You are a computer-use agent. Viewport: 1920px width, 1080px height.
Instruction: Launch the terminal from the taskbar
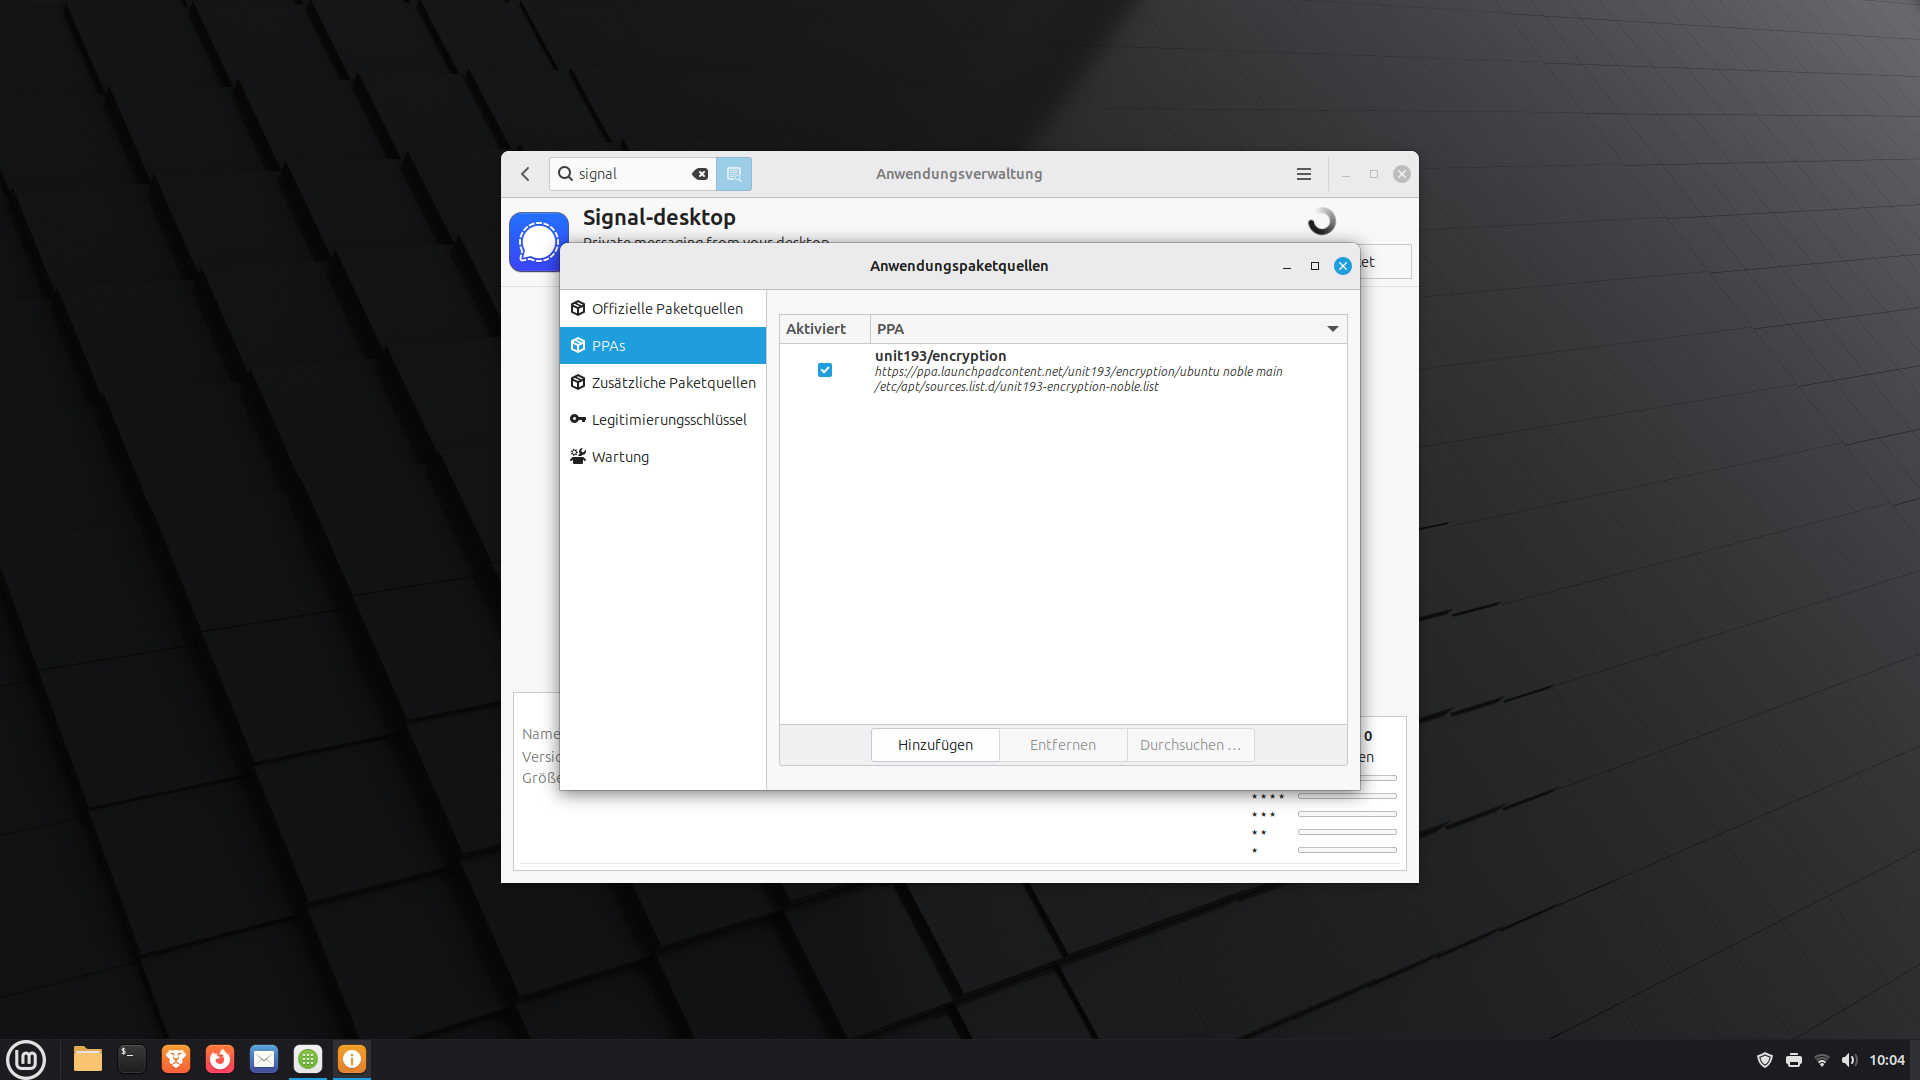tap(132, 1059)
